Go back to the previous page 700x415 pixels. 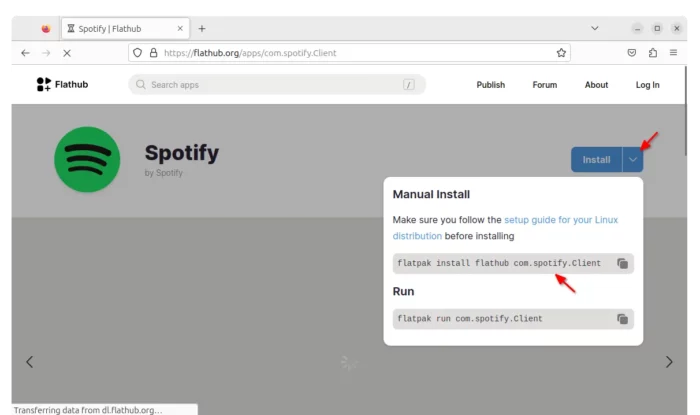point(25,53)
